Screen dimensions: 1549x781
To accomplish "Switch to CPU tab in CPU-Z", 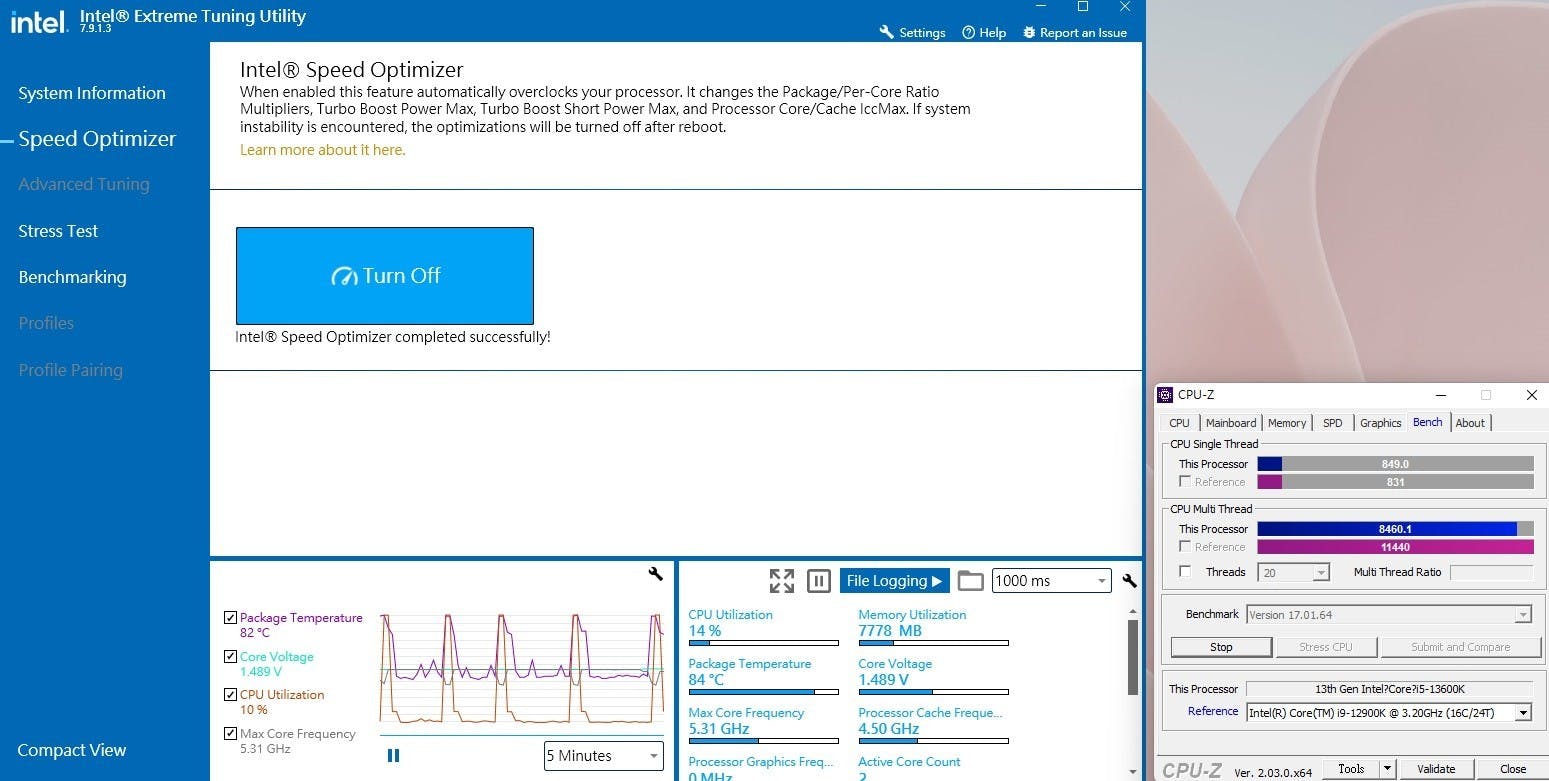I will 1180,423.
